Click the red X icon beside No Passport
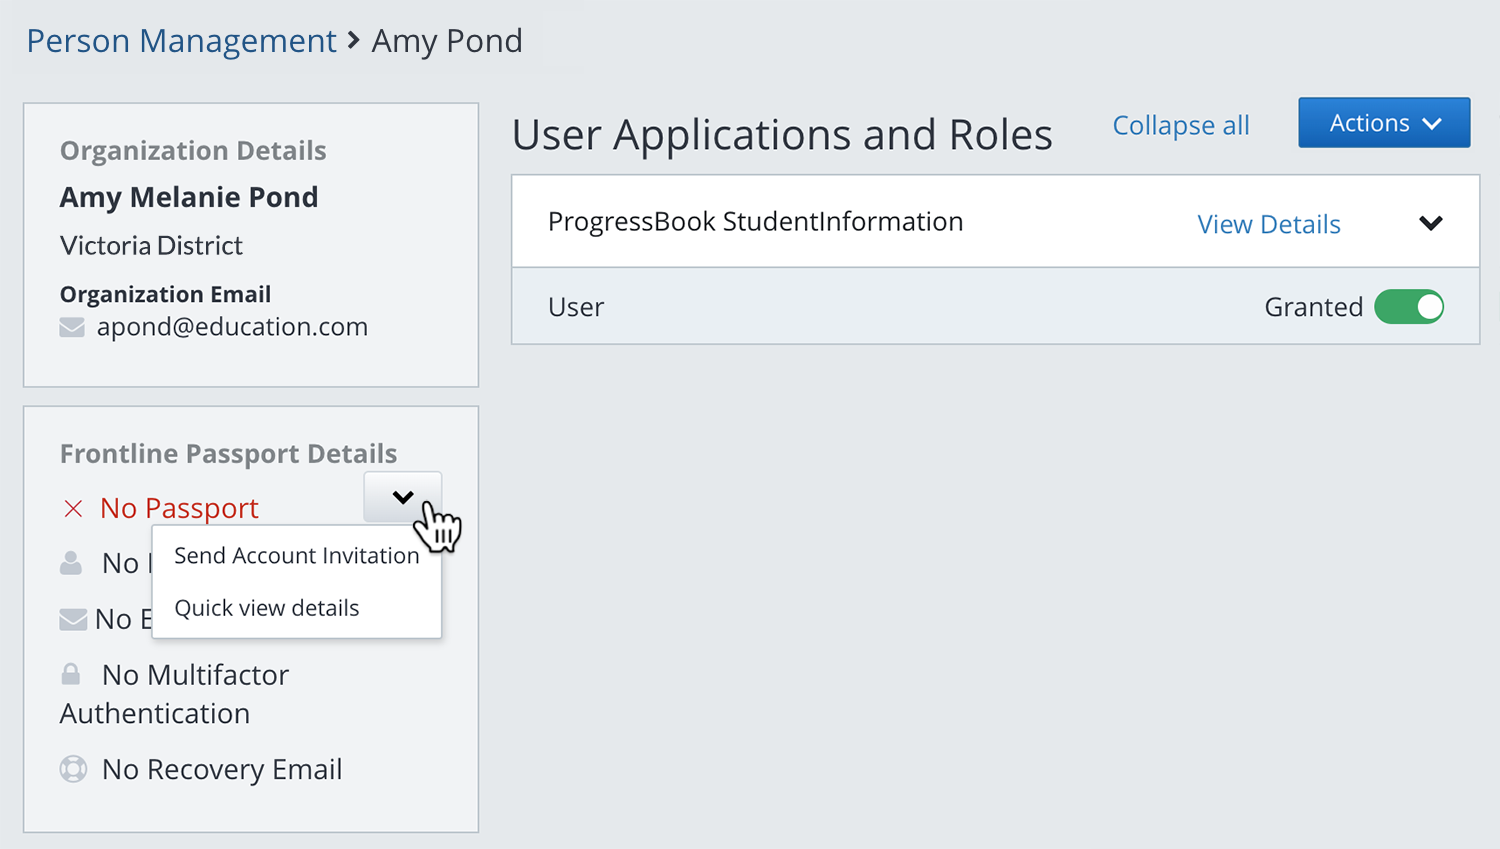This screenshot has height=849, width=1500. 73,509
